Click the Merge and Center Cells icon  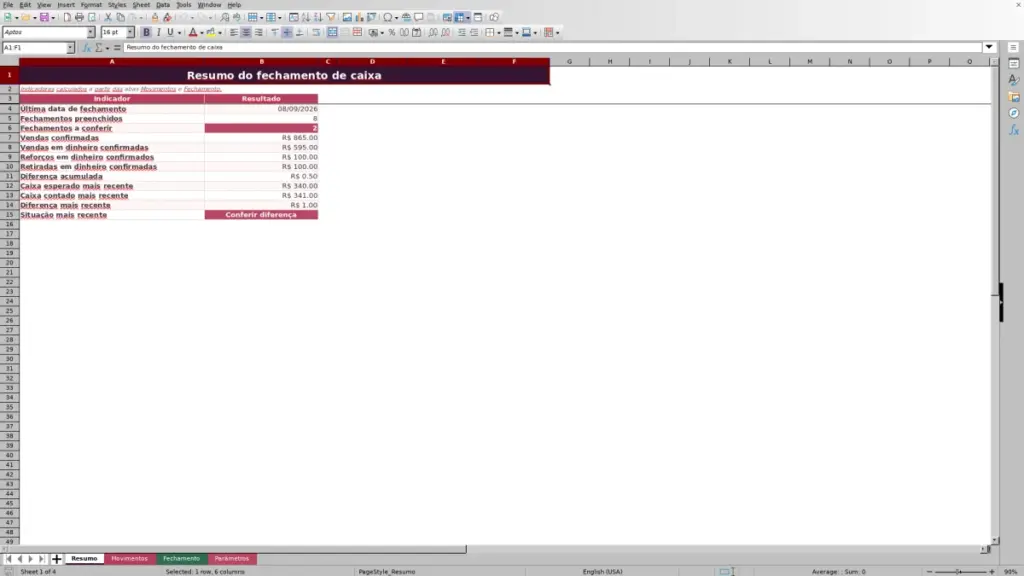(x=332, y=33)
